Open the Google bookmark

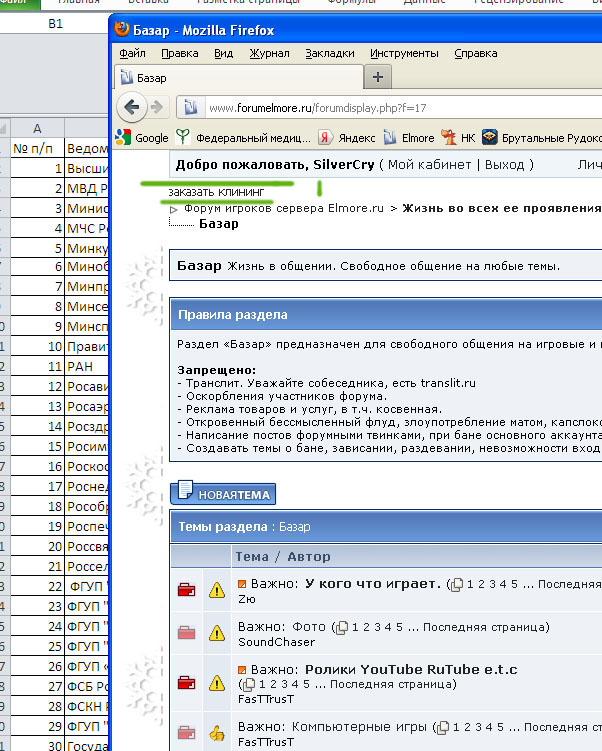point(142,138)
